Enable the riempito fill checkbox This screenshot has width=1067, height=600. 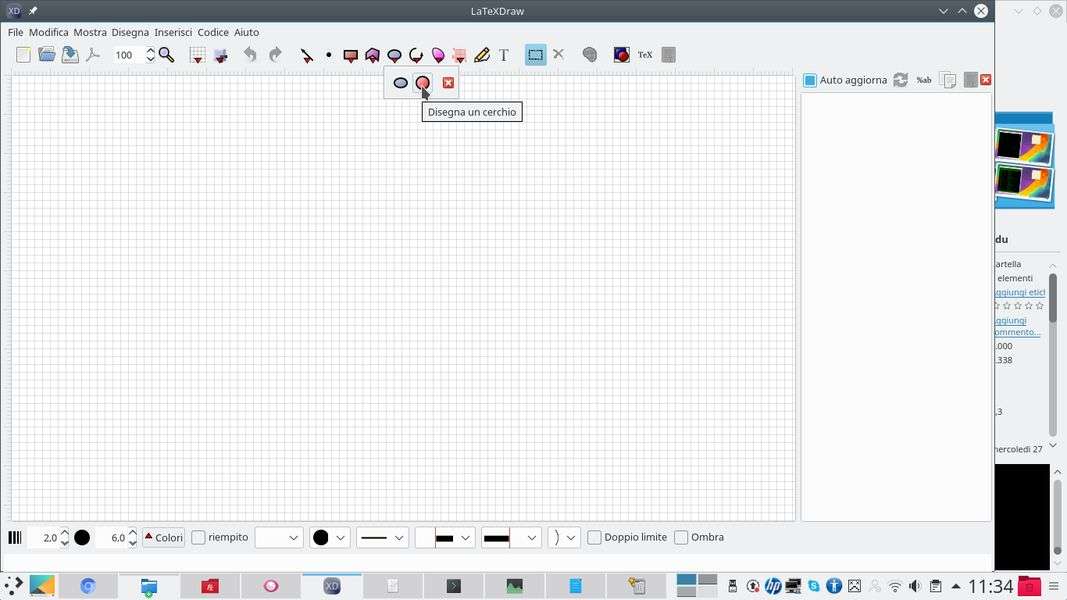click(x=199, y=538)
